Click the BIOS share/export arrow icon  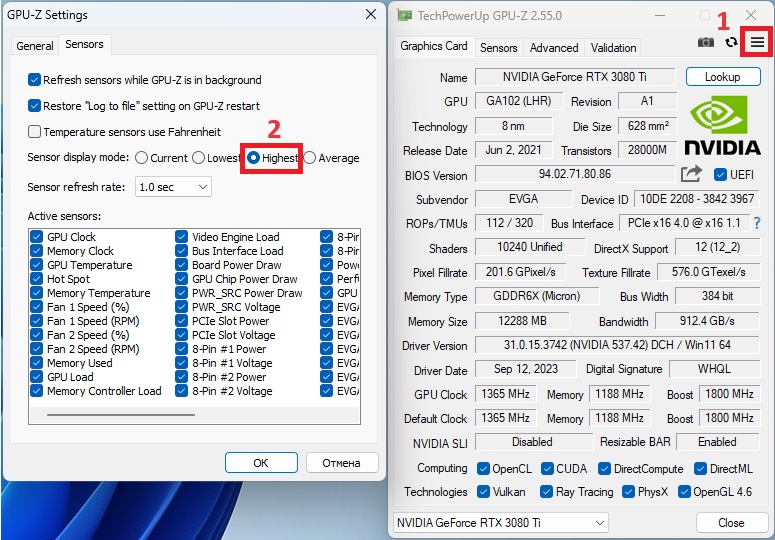point(691,174)
